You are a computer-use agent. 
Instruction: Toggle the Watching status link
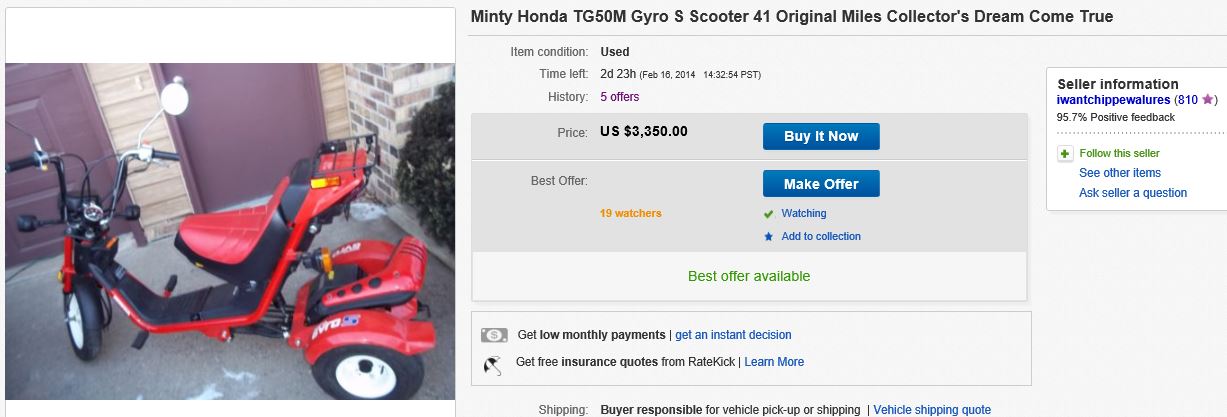click(803, 213)
